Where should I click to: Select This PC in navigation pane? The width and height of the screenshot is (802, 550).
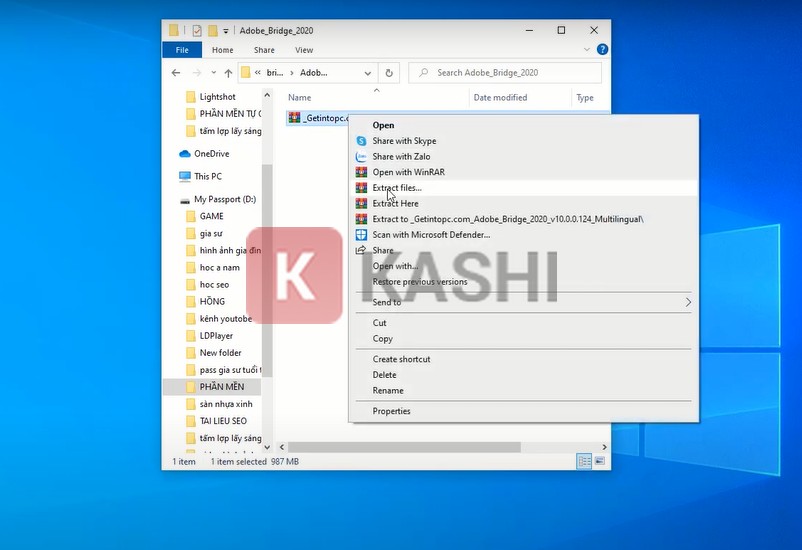[x=208, y=177]
